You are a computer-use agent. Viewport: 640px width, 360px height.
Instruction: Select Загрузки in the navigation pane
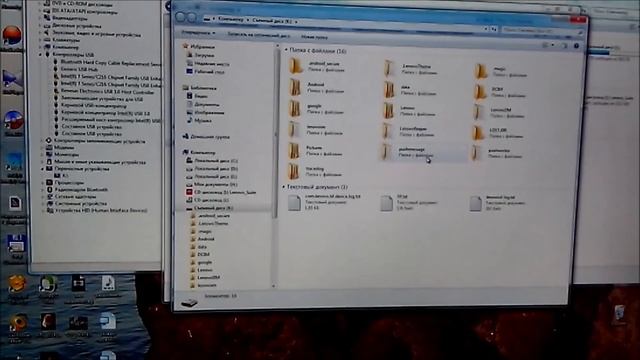201,55
